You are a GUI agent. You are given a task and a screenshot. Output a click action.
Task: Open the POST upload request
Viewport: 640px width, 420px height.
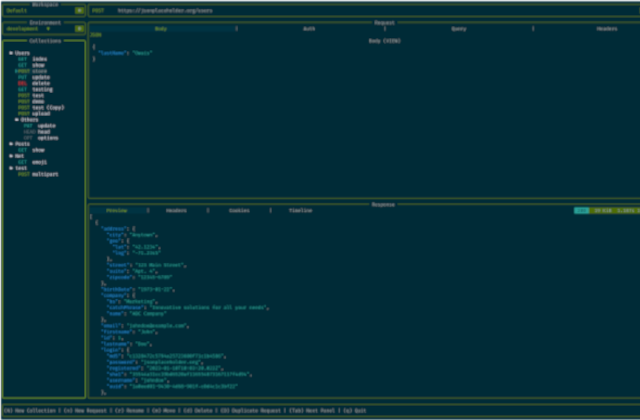tap(40, 113)
